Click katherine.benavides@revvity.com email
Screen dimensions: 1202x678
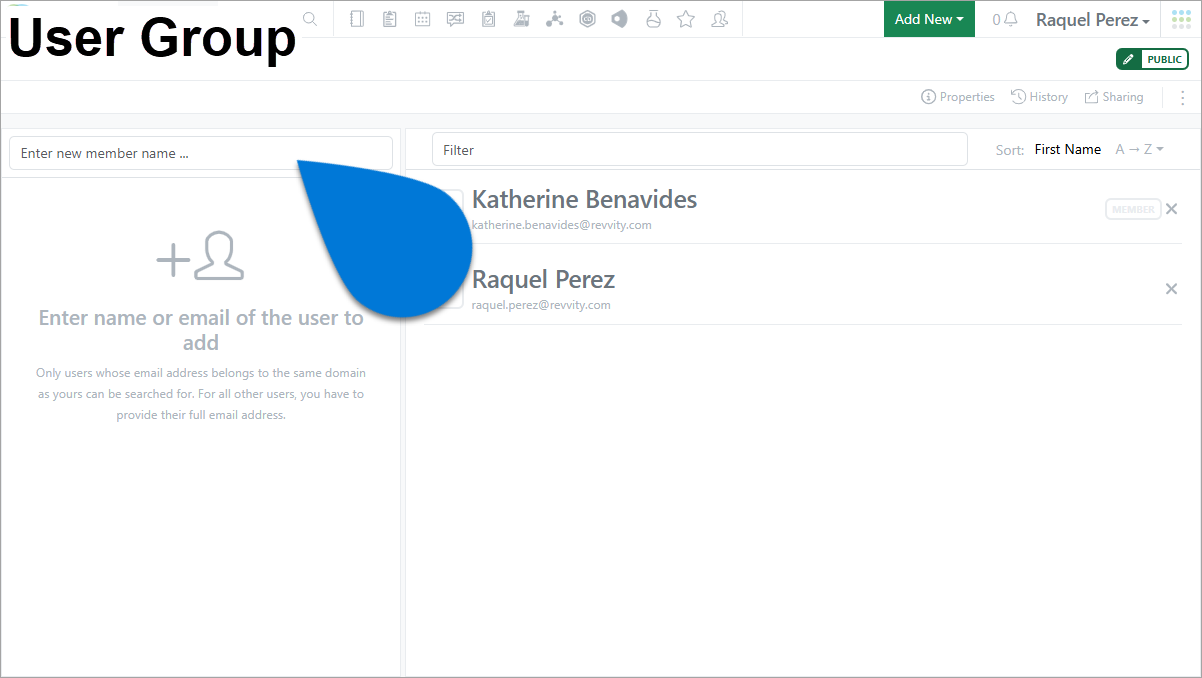(x=562, y=225)
